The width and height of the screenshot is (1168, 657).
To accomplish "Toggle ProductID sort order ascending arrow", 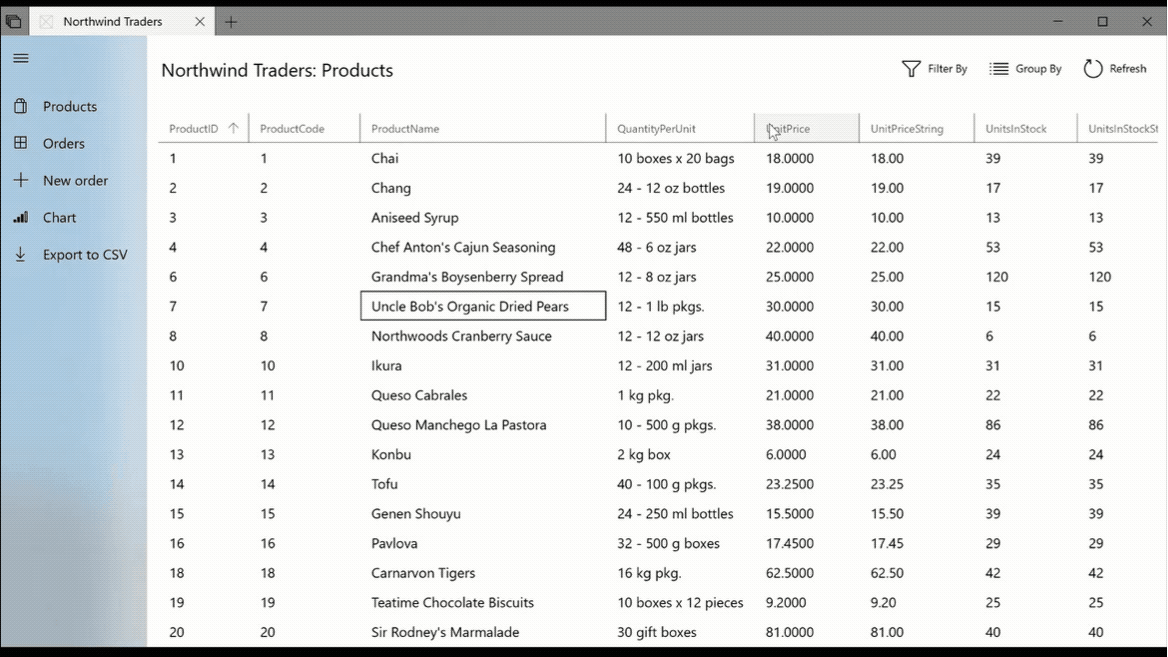I will pyautogui.click(x=235, y=127).
